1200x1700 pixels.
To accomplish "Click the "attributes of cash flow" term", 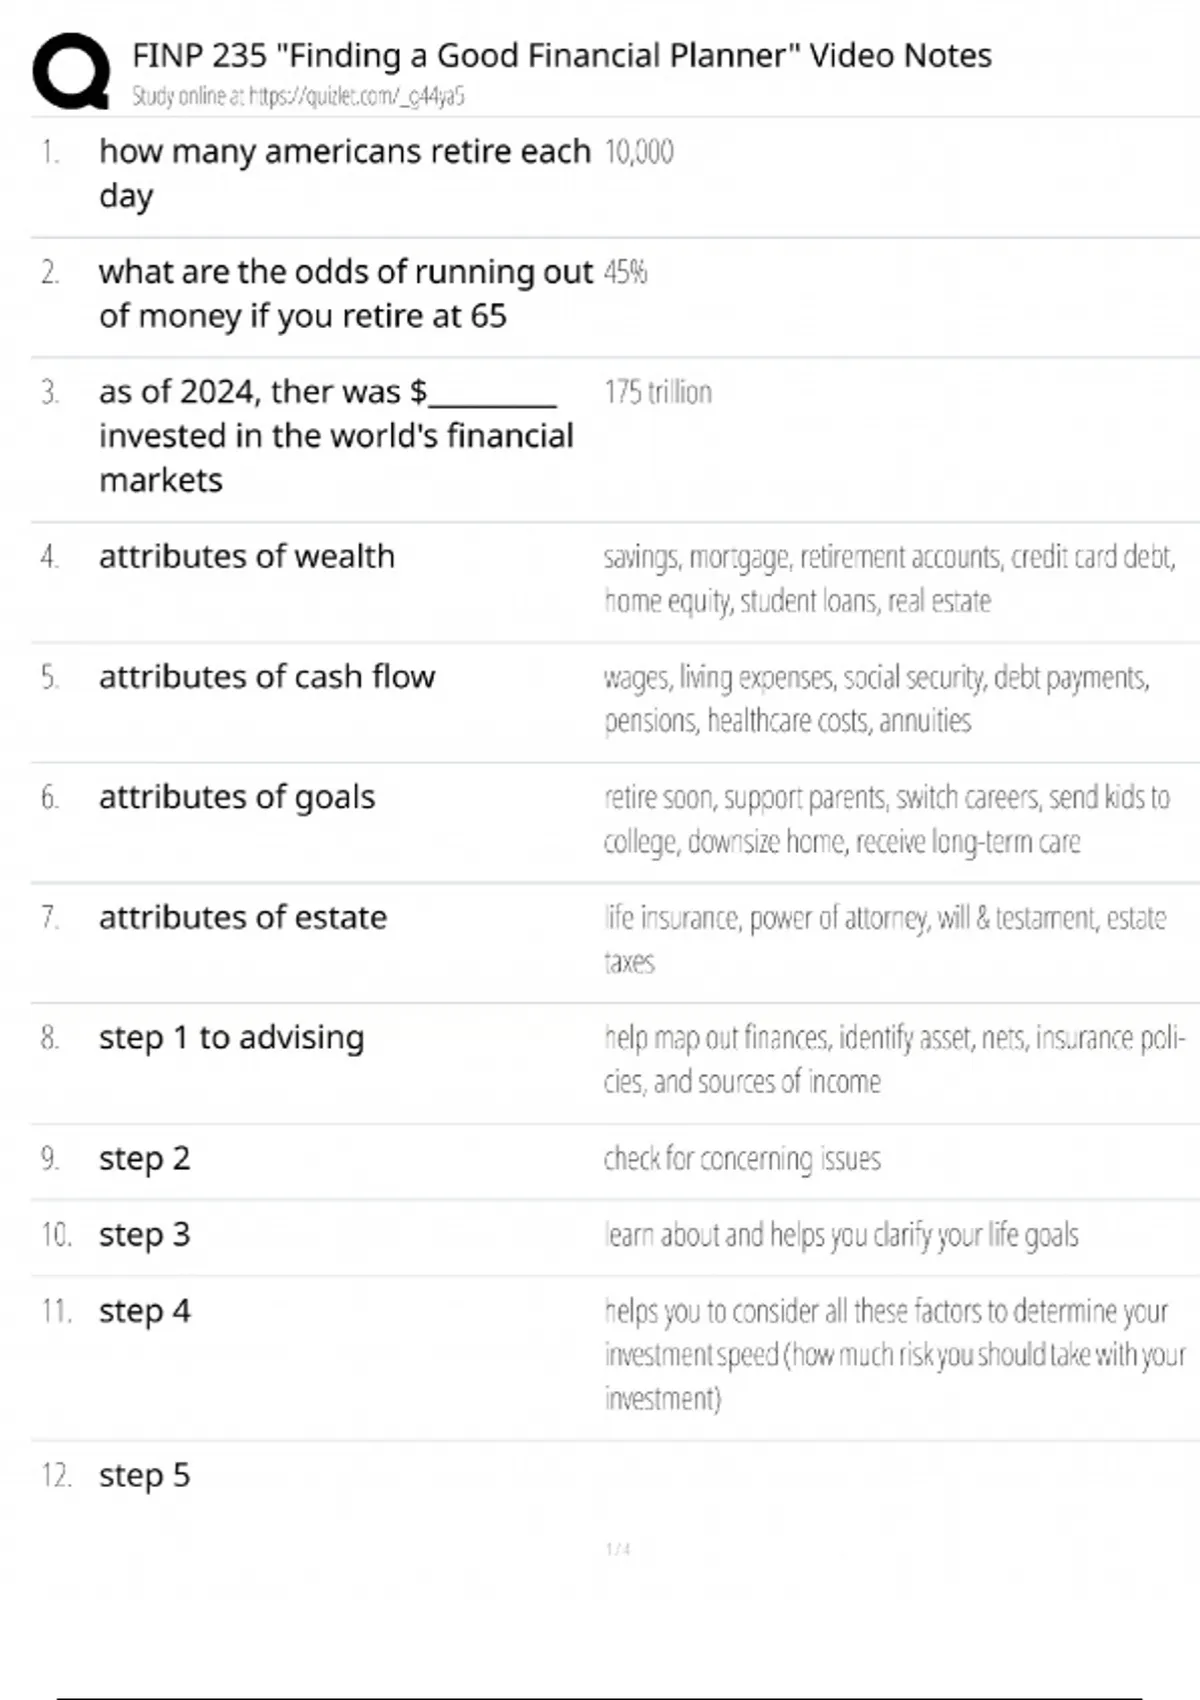I will (267, 677).
